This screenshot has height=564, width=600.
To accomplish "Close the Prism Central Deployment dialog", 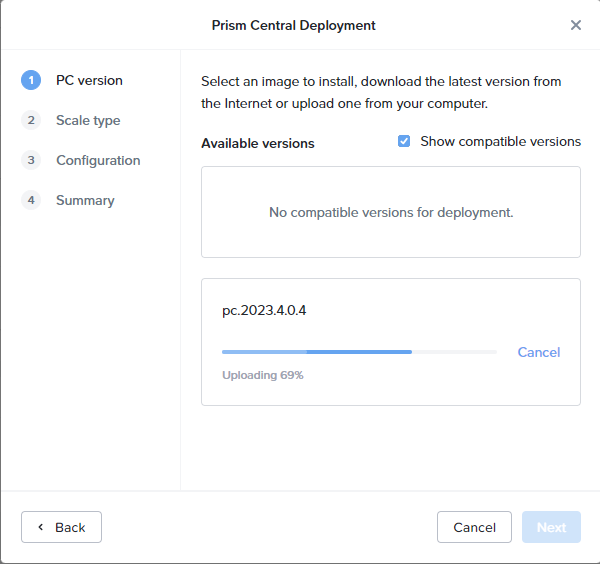I will point(576,25).
